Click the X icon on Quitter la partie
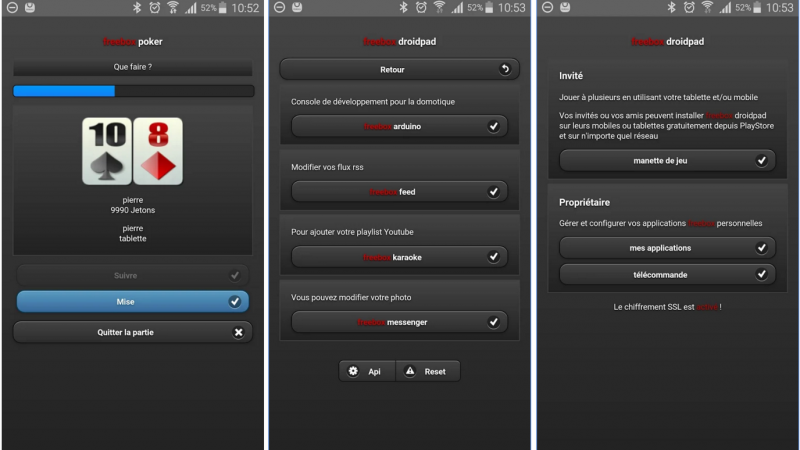This screenshot has height=450, width=800. point(238,332)
